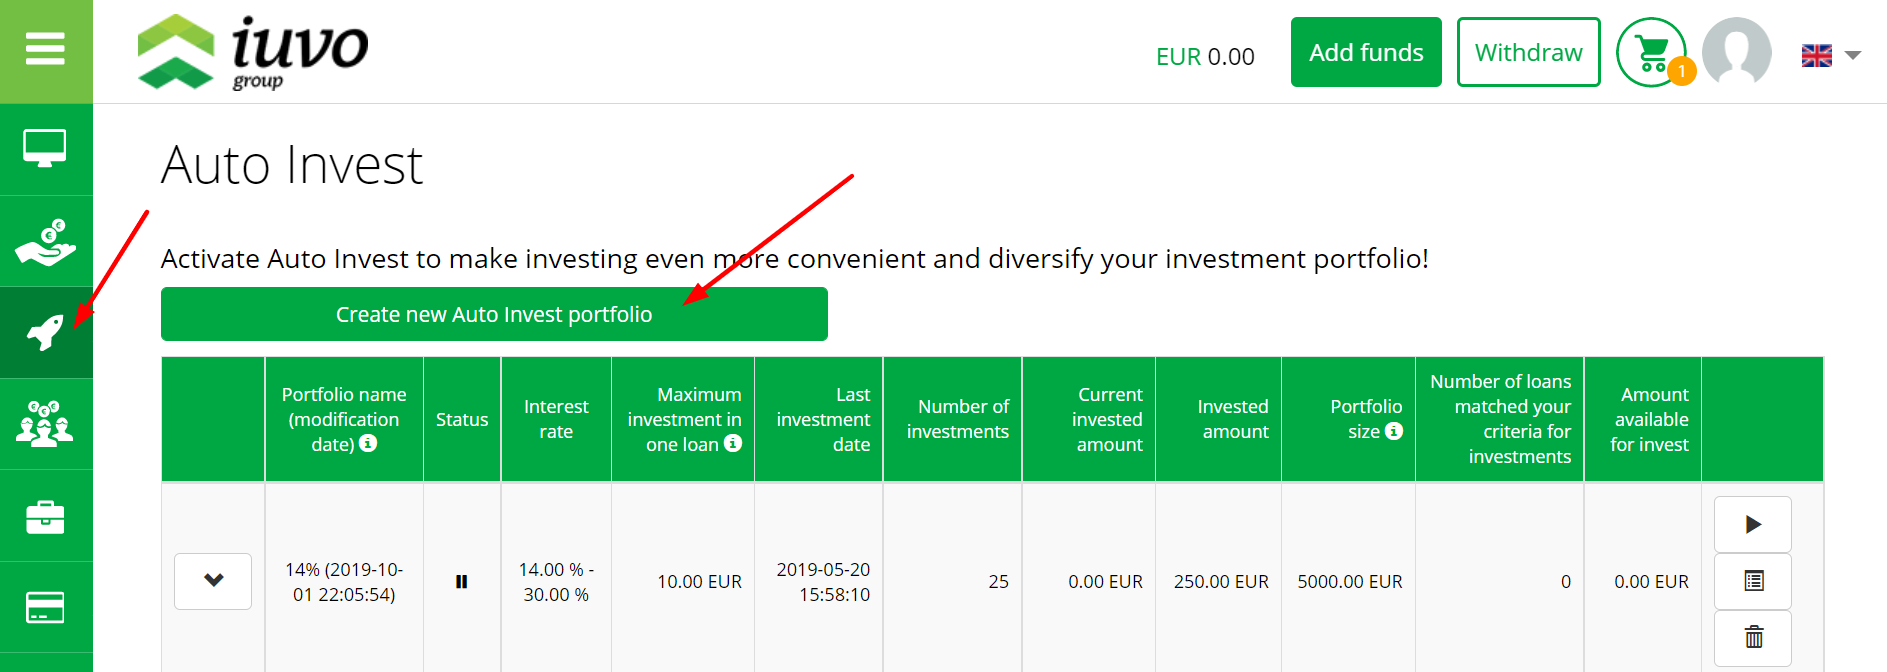1887x672 pixels.
Task: Open the credit card sidebar icon
Action: [x=45, y=607]
